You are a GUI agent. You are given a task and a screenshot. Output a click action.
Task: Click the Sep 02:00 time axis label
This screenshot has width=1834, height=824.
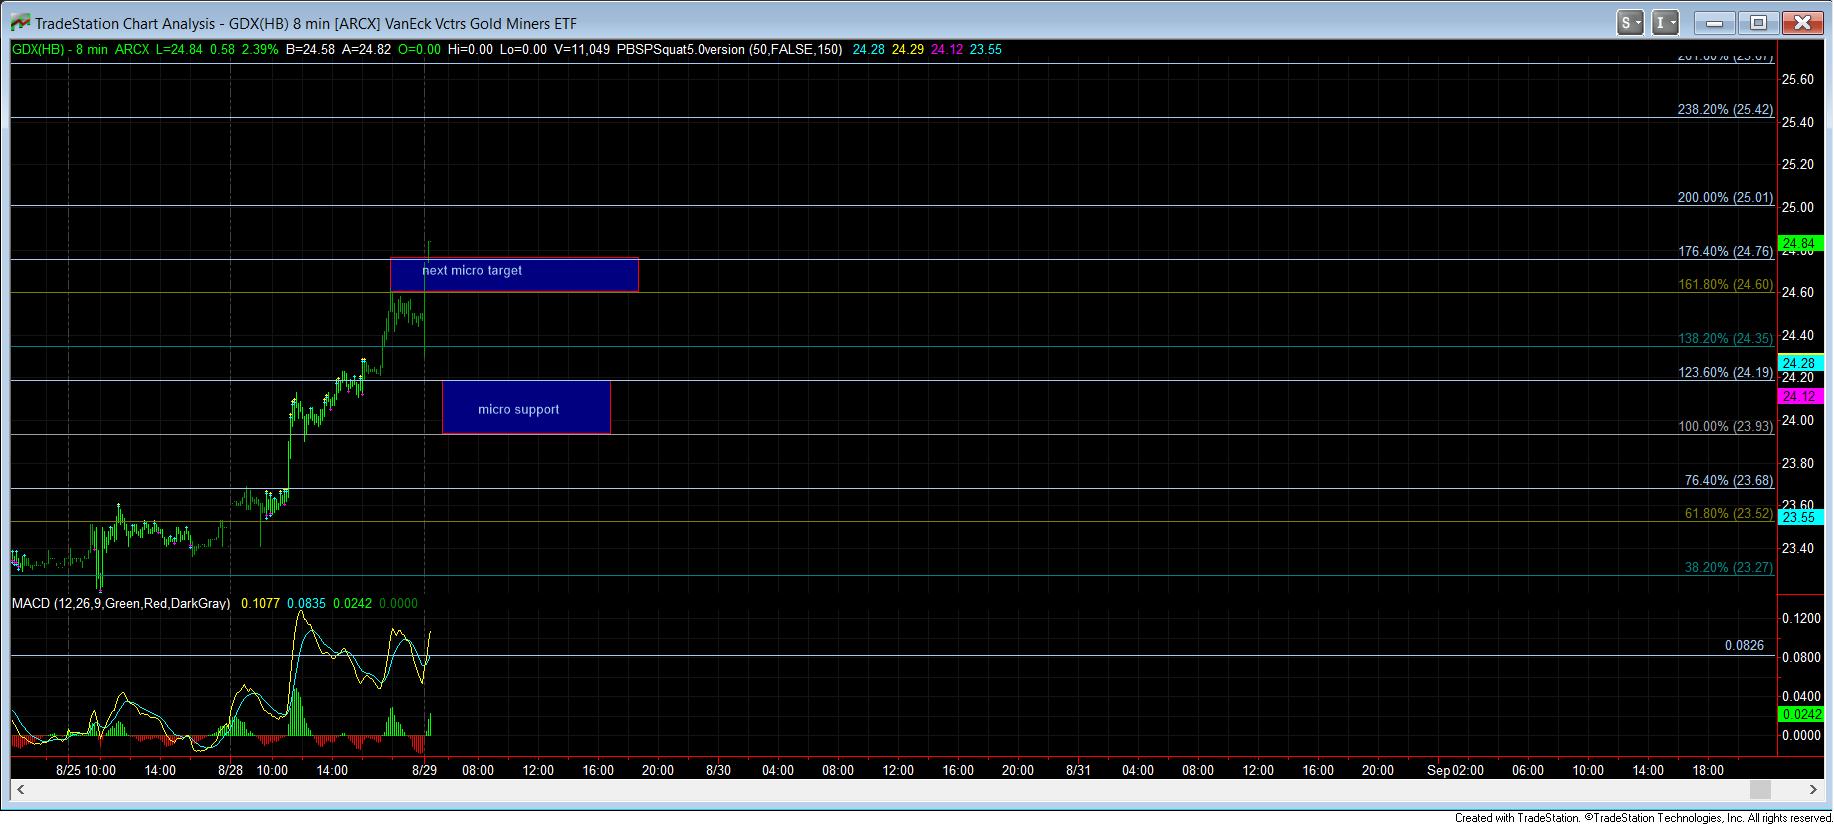coord(1455,770)
